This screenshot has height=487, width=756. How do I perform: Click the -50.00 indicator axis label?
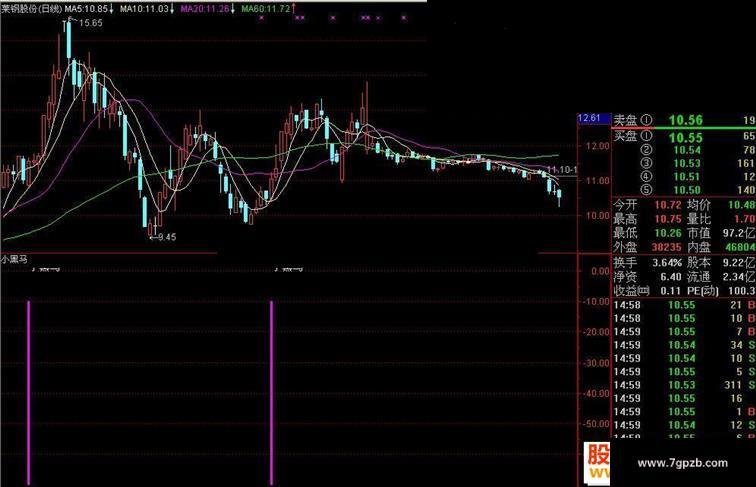pos(596,424)
